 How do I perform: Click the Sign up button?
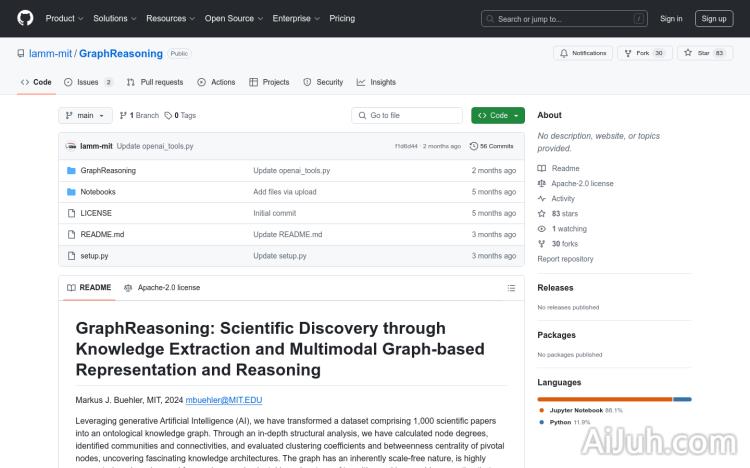714,18
